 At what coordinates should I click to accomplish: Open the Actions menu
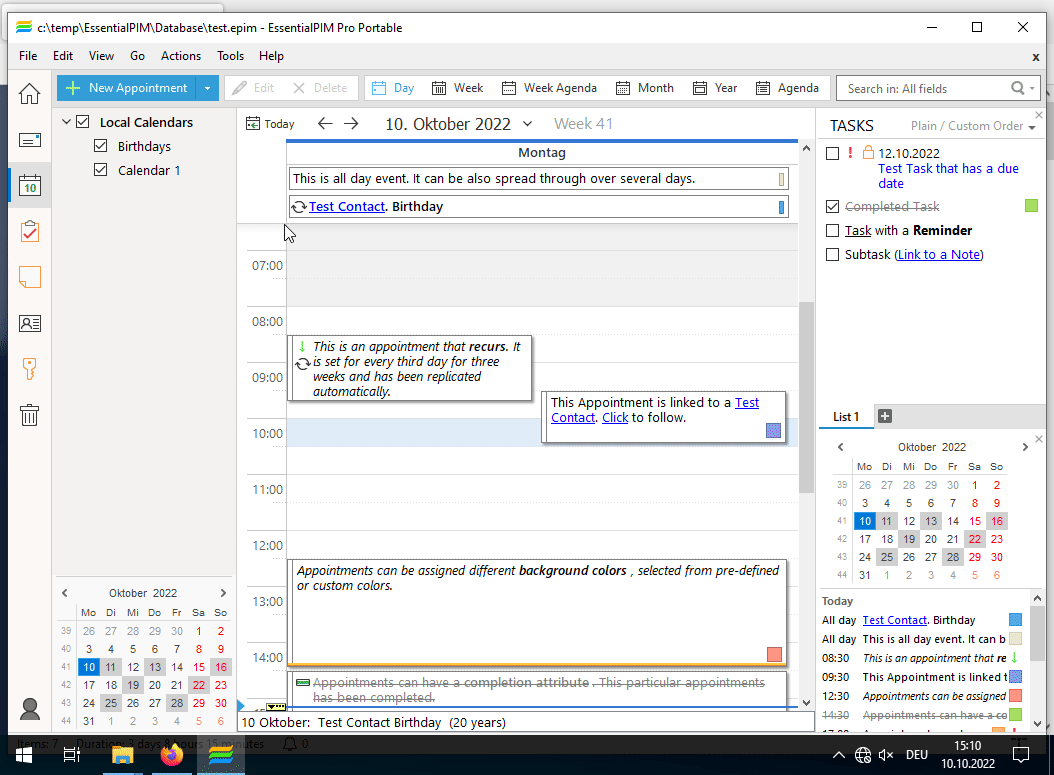pos(181,56)
